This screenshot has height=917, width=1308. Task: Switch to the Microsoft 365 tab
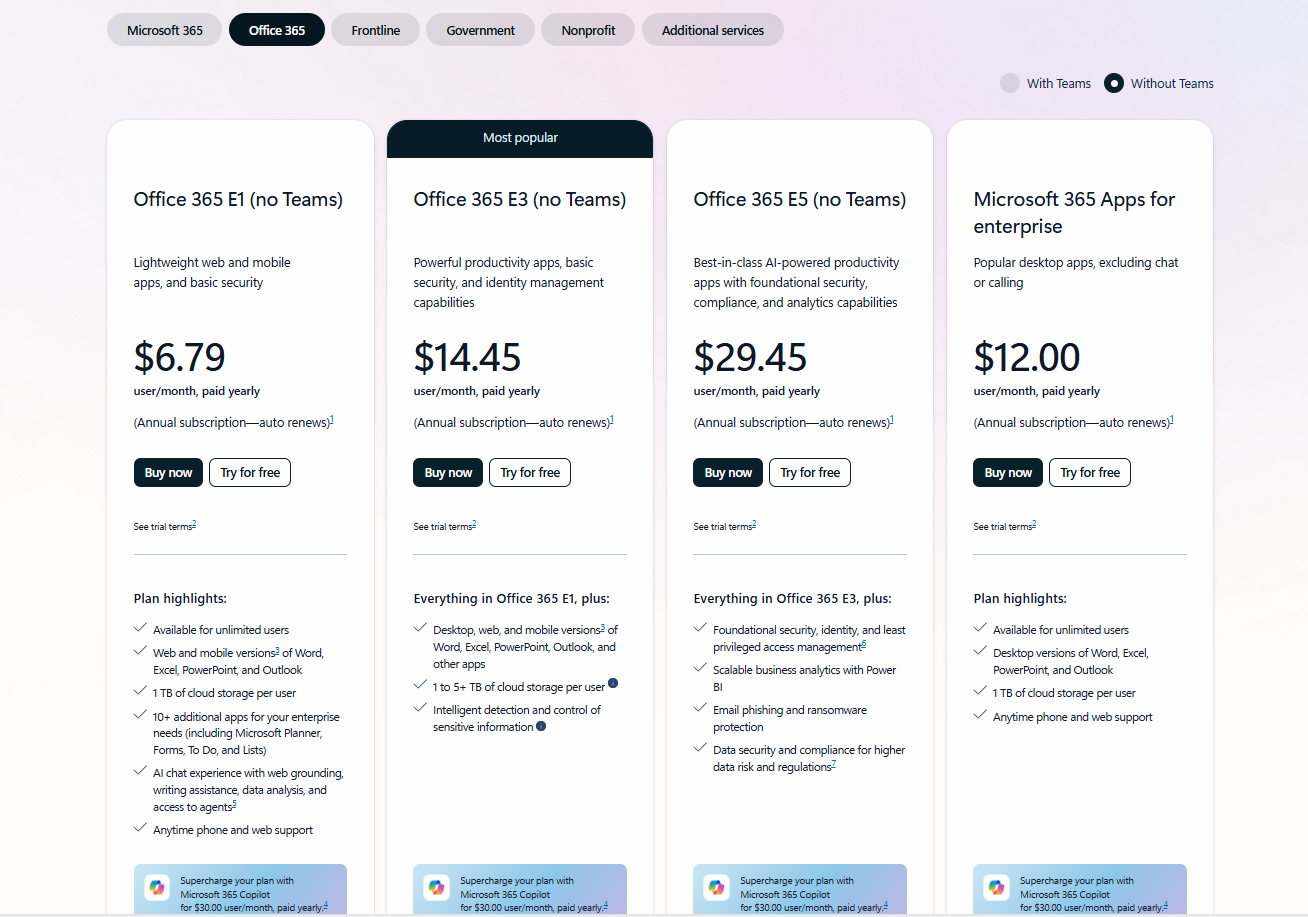tap(164, 29)
